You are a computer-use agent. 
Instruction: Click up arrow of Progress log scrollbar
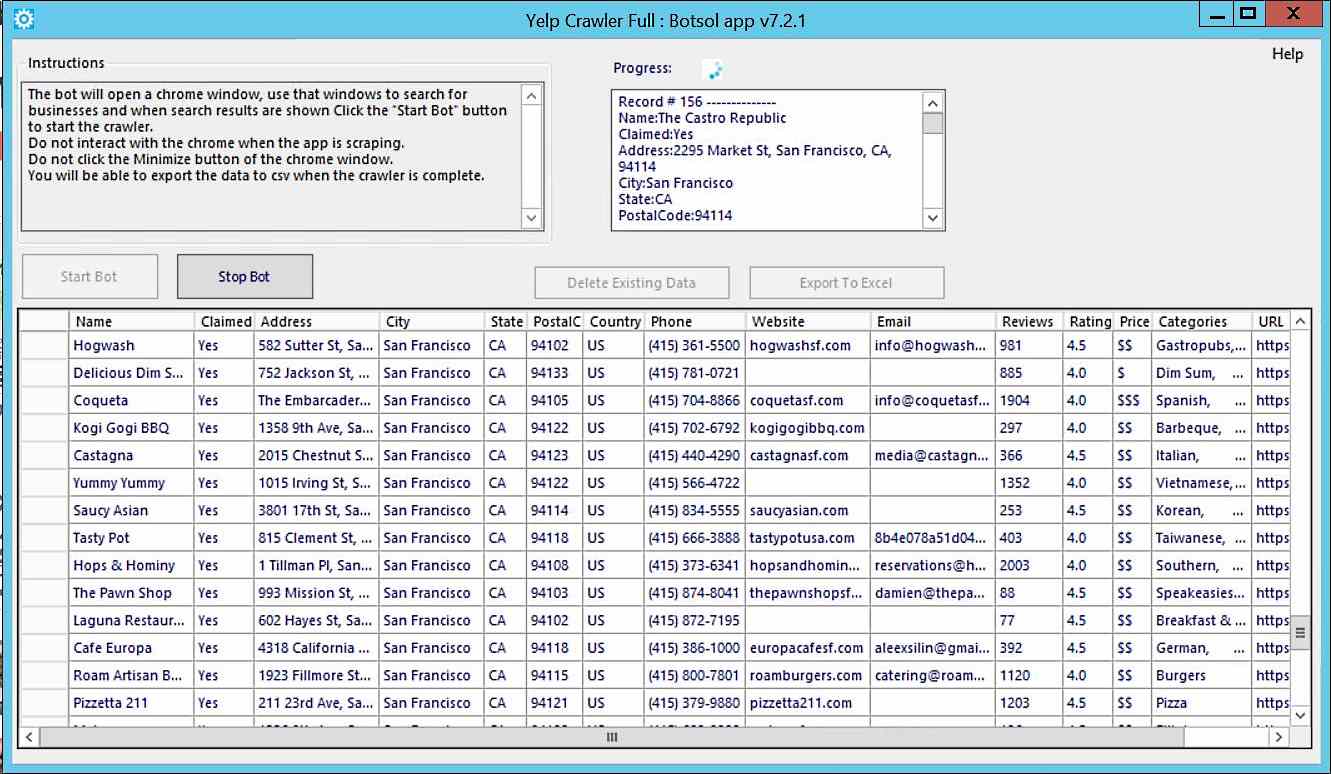(x=932, y=102)
